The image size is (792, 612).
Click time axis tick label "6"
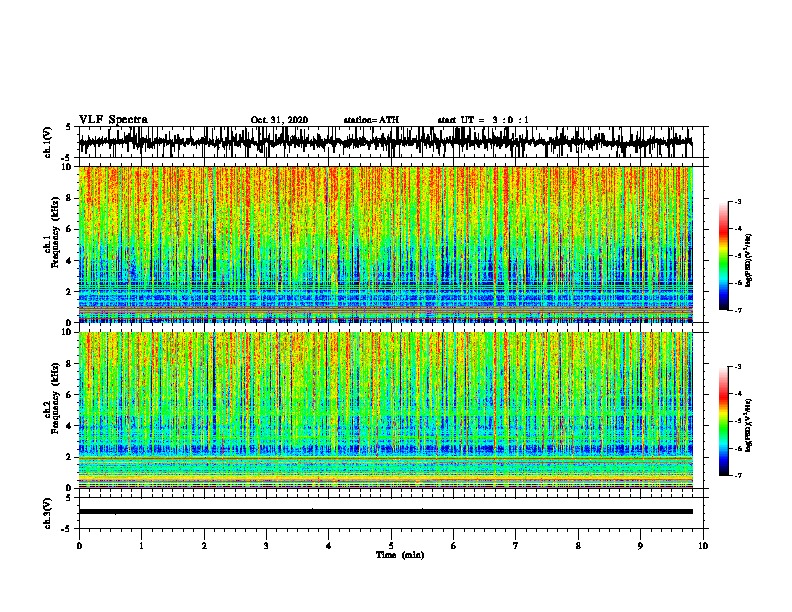(453, 546)
